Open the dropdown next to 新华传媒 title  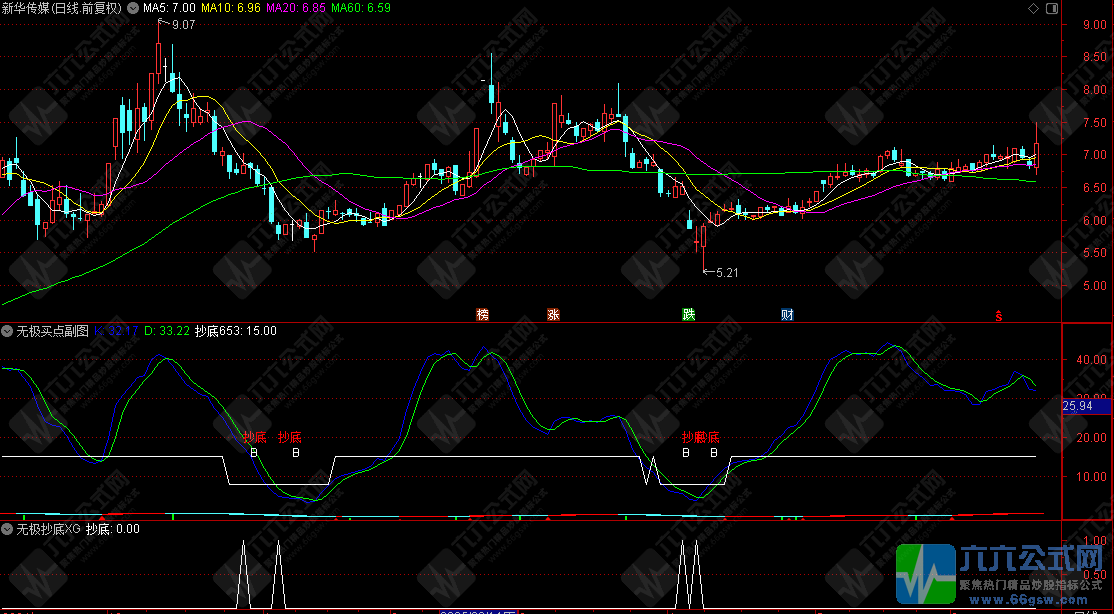(133, 8)
